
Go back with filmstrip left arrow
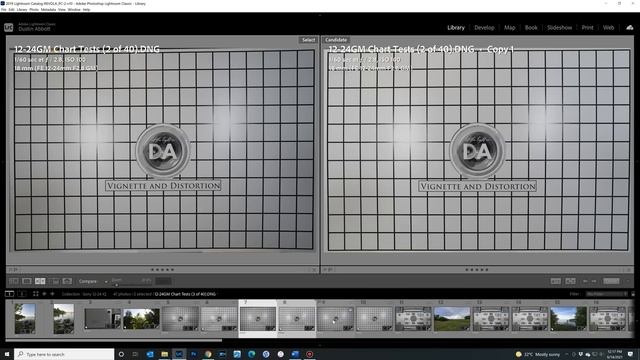click(44, 294)
